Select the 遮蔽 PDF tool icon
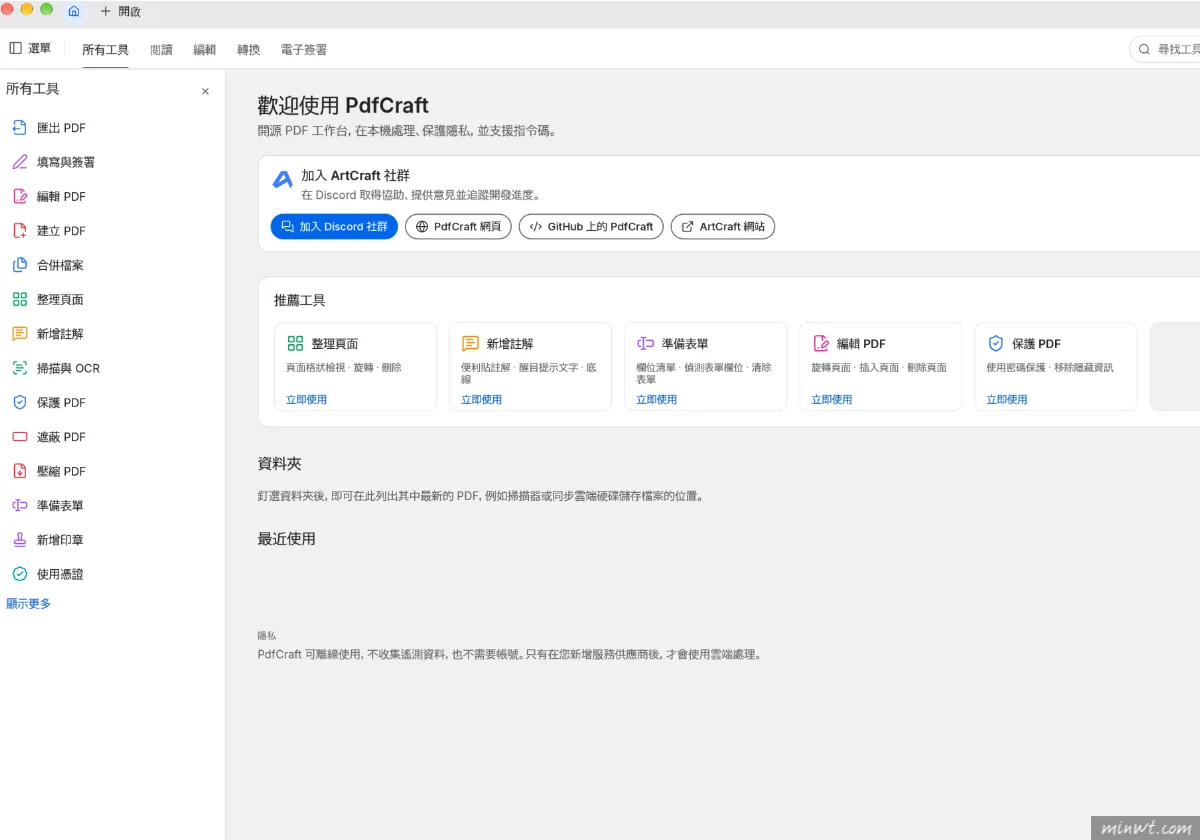 [19, 437]
